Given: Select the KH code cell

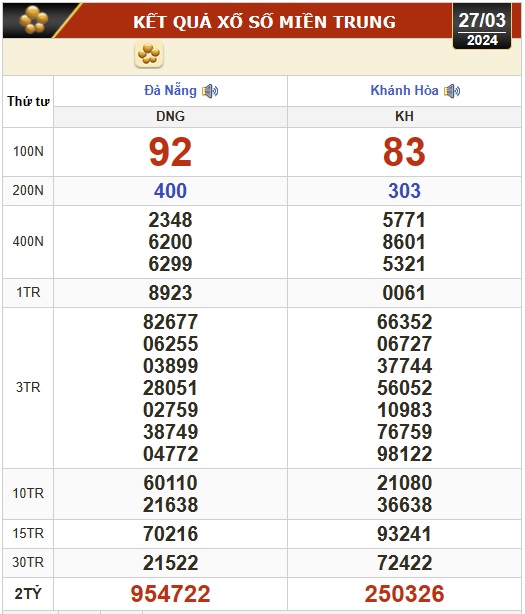Looking at the screenshot, I should (404, 116).
